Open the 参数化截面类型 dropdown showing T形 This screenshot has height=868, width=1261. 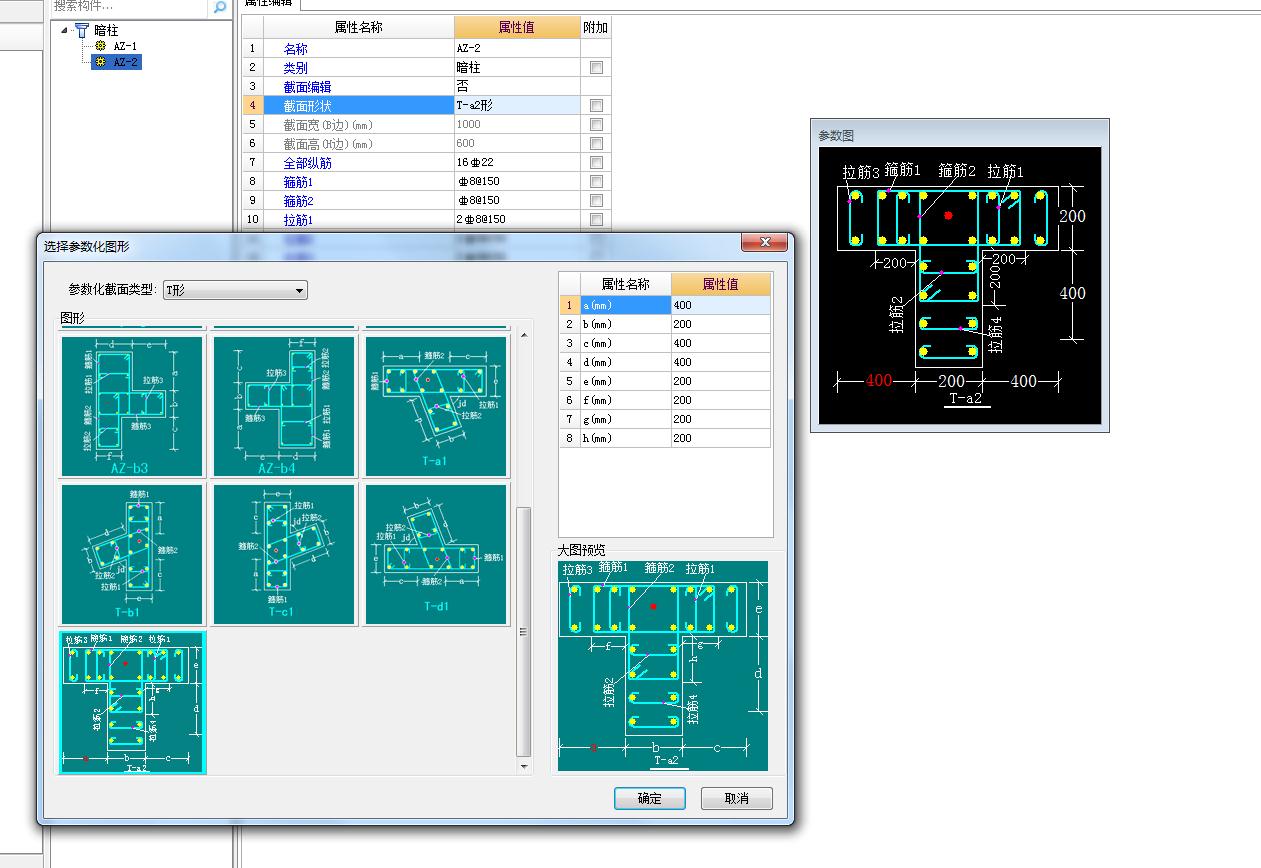235,290
